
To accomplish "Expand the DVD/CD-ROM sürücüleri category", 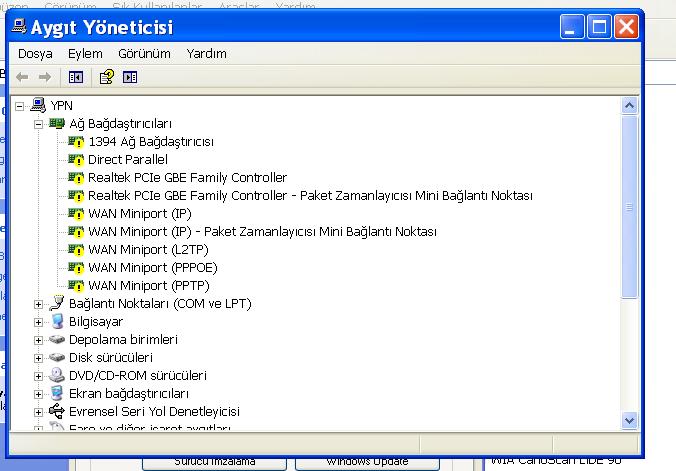I will [38, 377].
